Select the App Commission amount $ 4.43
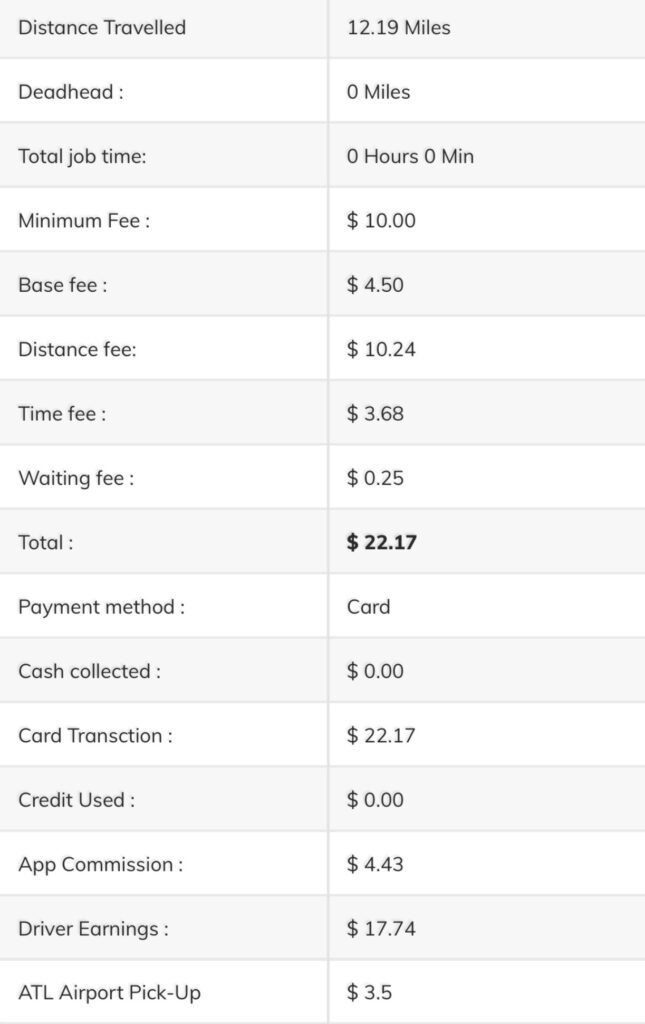The height and width of the screenshot is (1024, 645). pos(375,864)
